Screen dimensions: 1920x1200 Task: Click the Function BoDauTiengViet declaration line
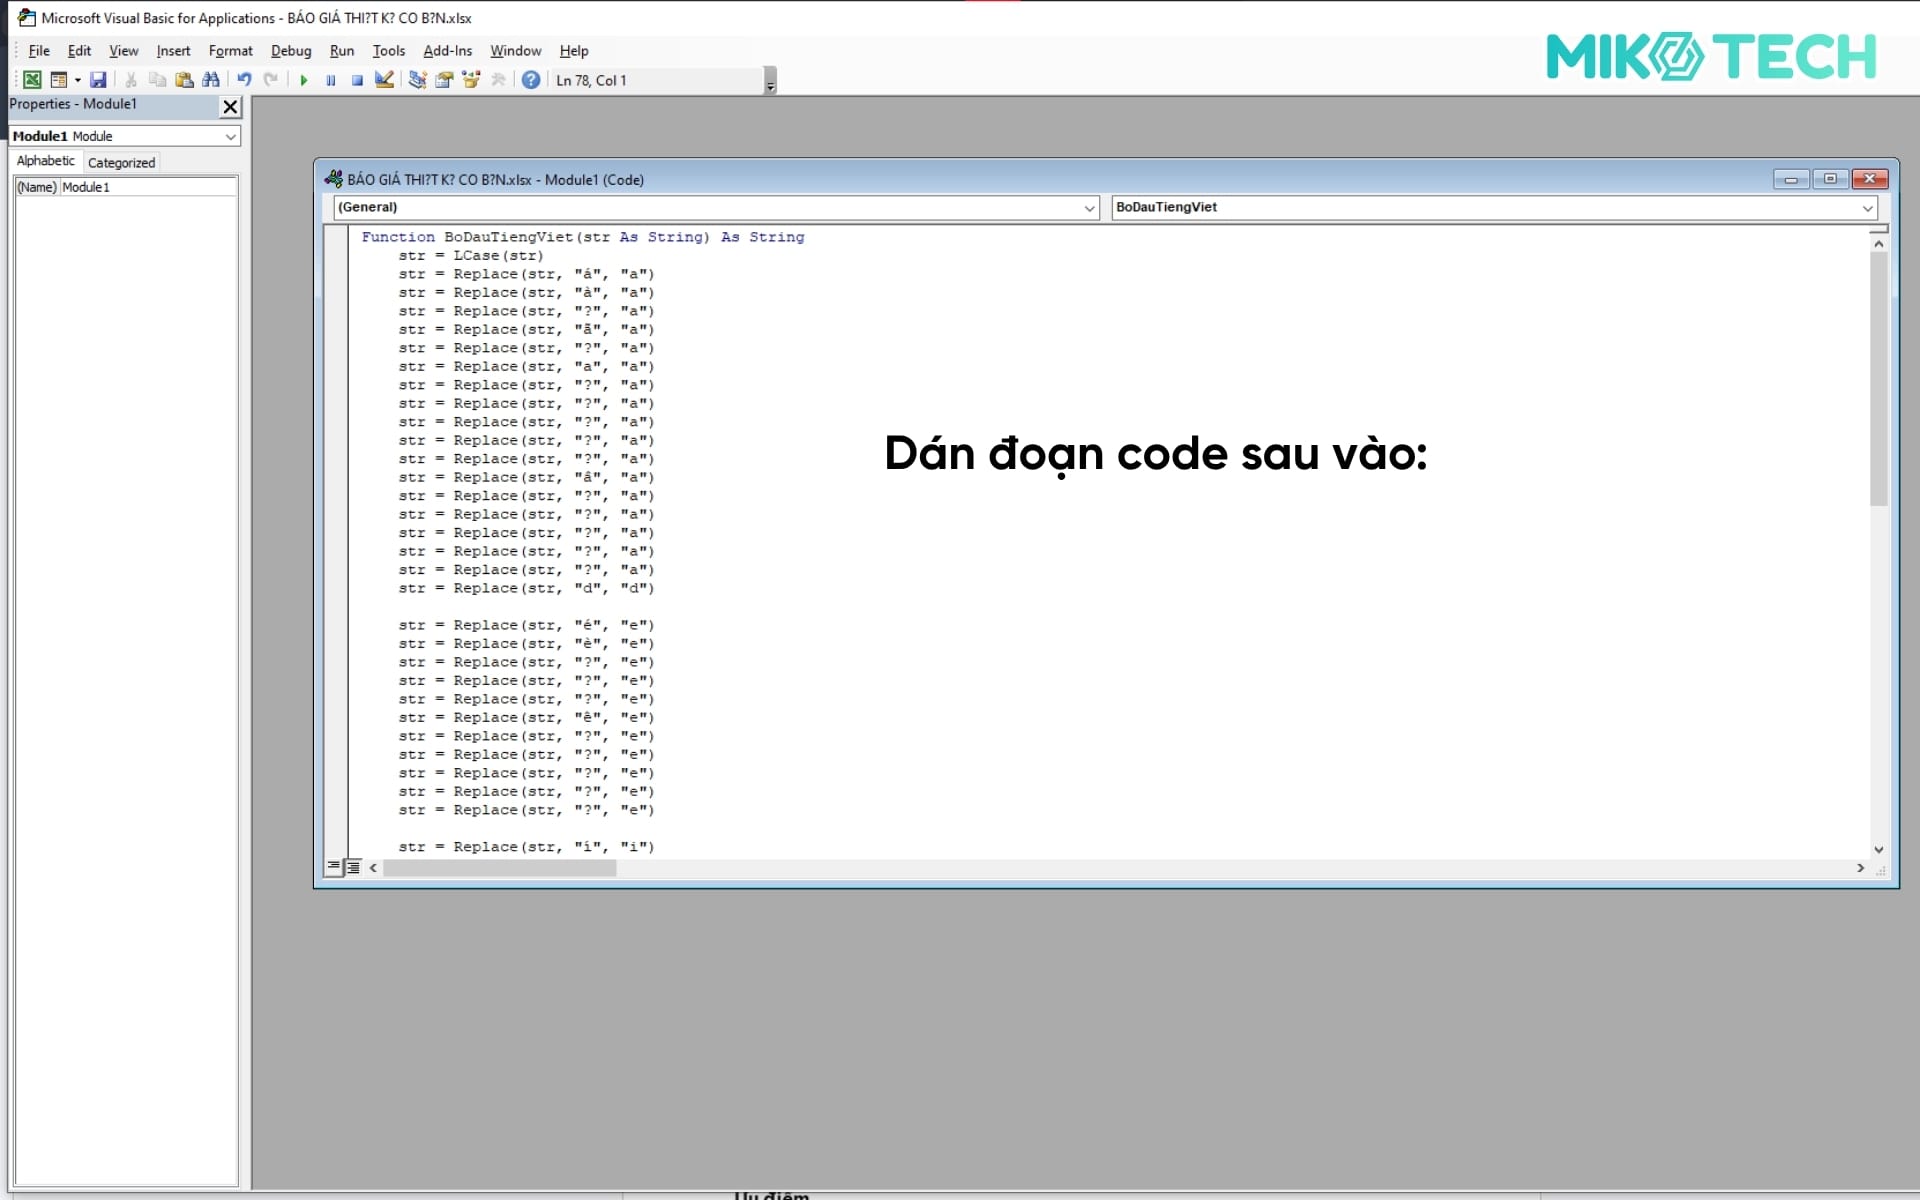pos(582,237)
